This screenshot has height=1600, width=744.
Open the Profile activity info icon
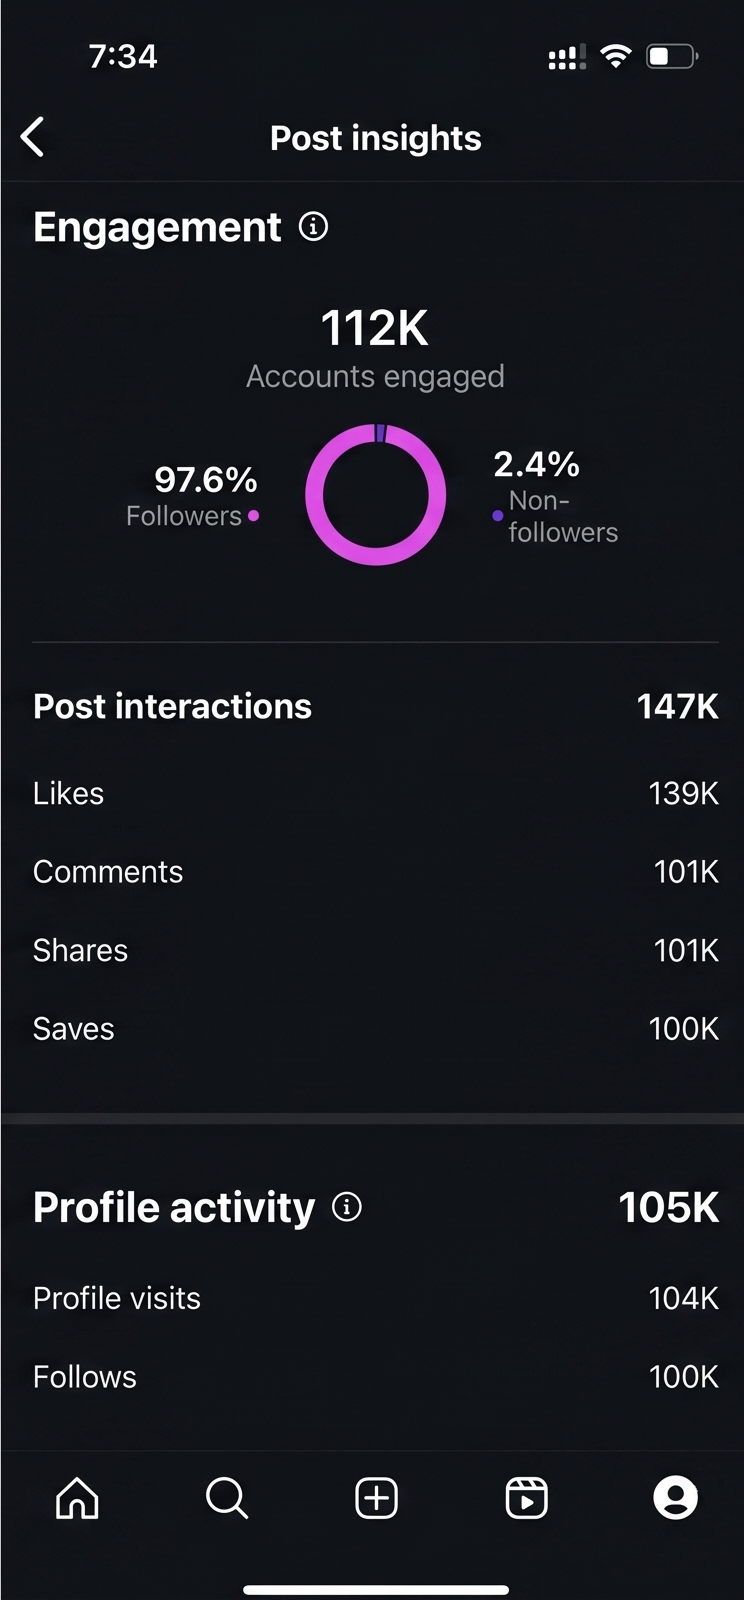[347, 1207]
